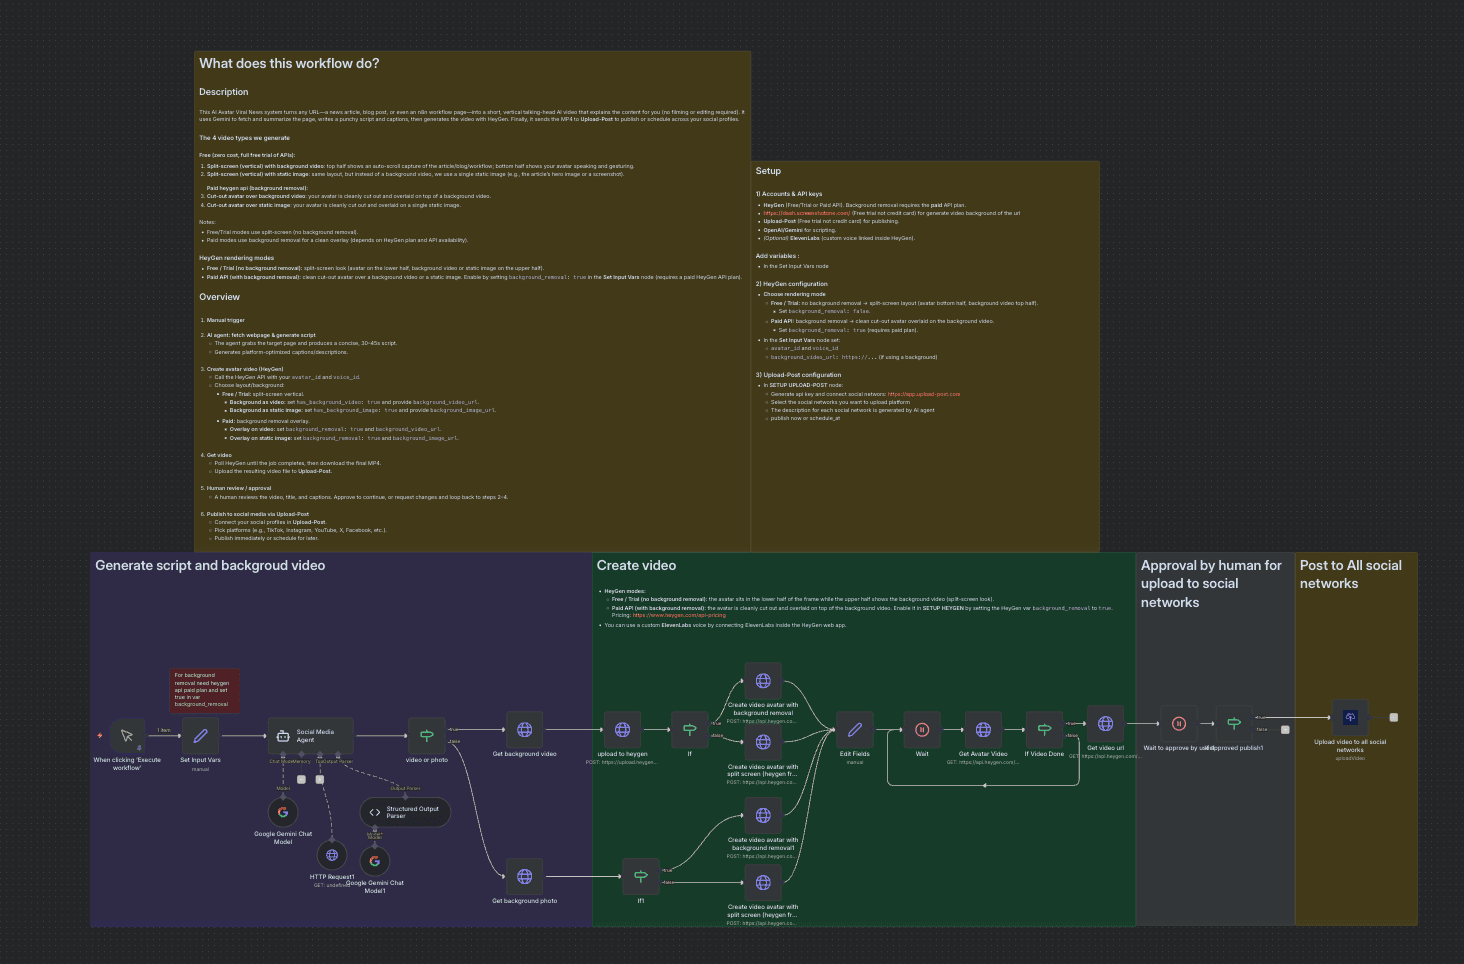Image resolution: width=1464 pixels, height=964 pixels.
Task: Open the Structured Output Parser node
Action: pyautogui.click(x=405, y=812)
